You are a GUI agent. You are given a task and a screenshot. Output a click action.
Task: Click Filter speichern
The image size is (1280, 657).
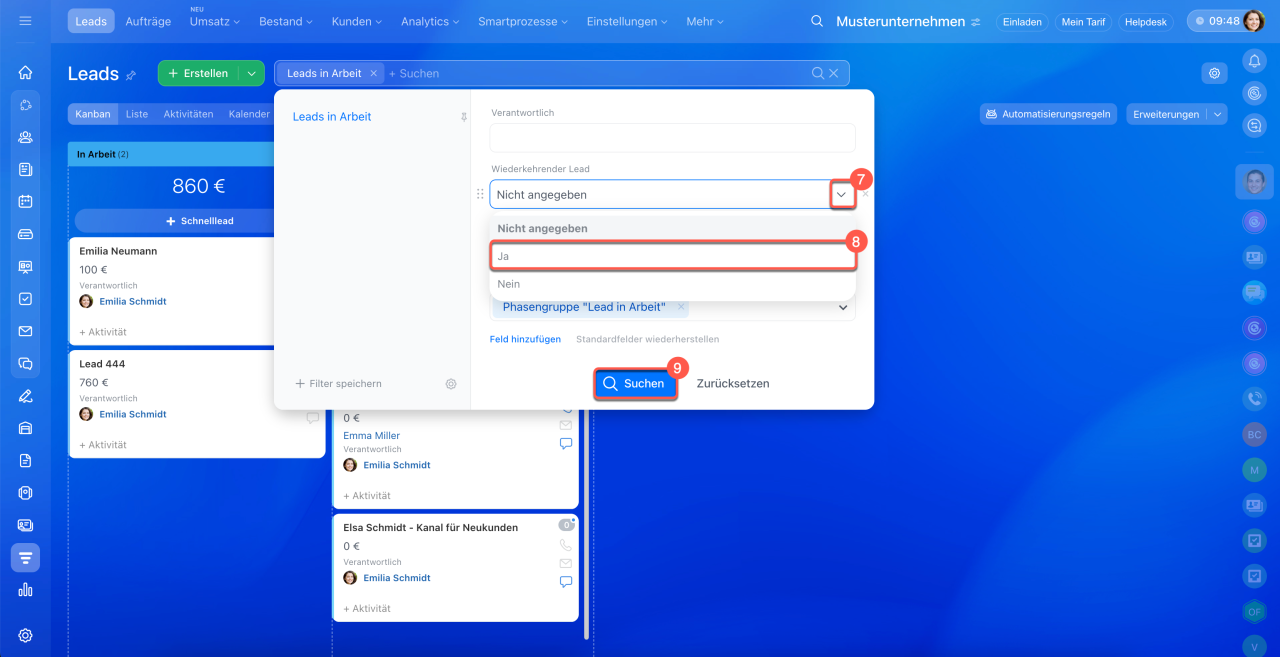[x=338, y=384]
